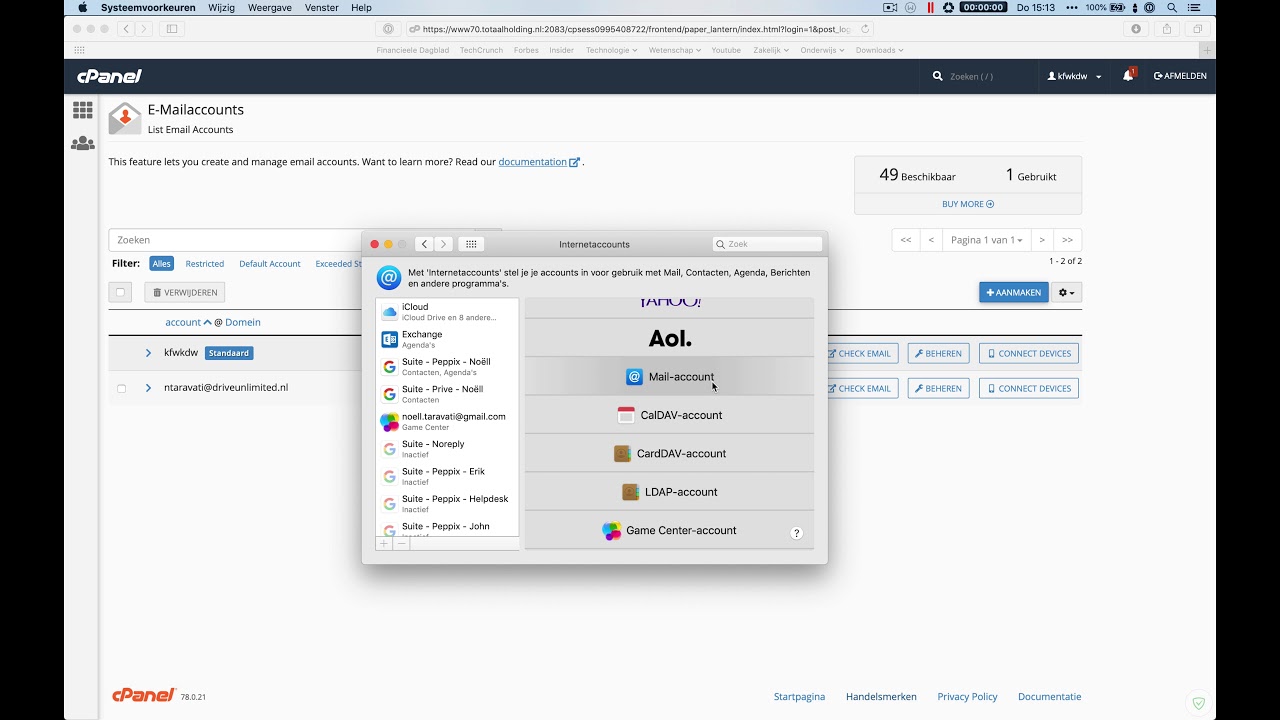Screen dimensions: 1280x720
Task: Click the Safari downloads button
Action: point(1136,29)
